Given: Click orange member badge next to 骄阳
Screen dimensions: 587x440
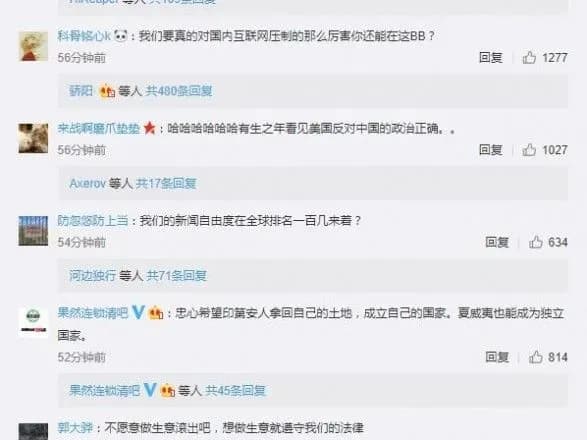Looking at the screenshot, I should [x=107, y=91].
